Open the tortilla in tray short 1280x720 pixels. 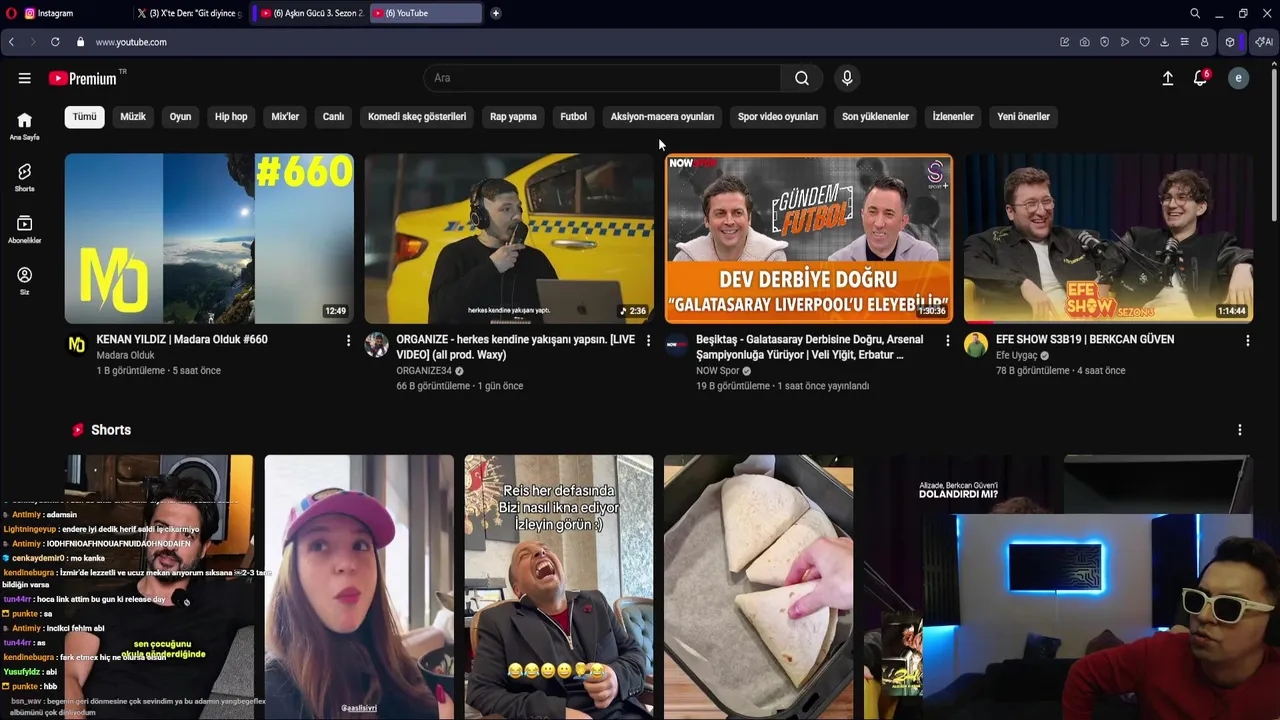(x=759, y=587)
